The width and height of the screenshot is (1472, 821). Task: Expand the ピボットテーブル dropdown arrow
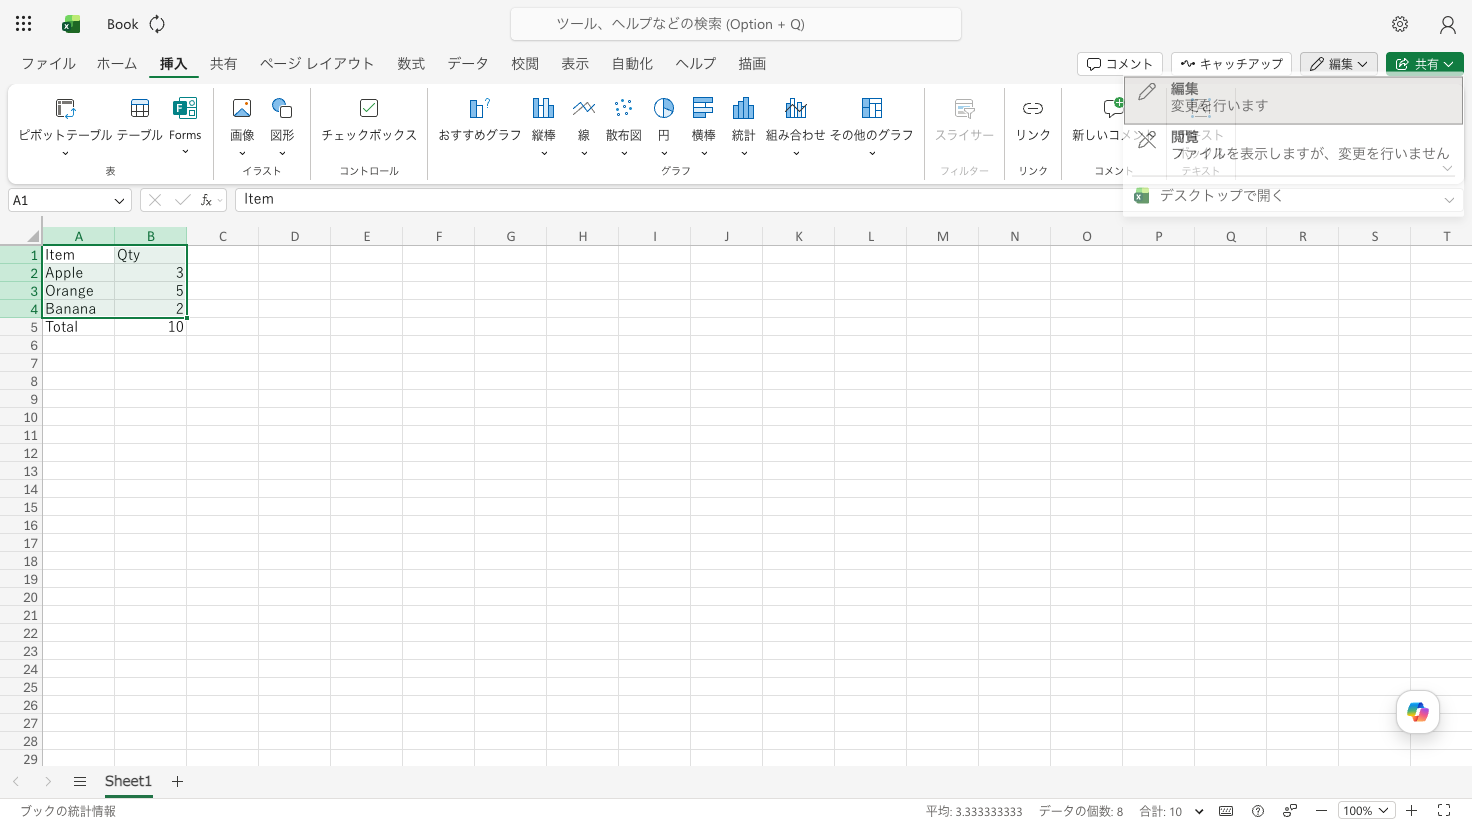(65, 153)
